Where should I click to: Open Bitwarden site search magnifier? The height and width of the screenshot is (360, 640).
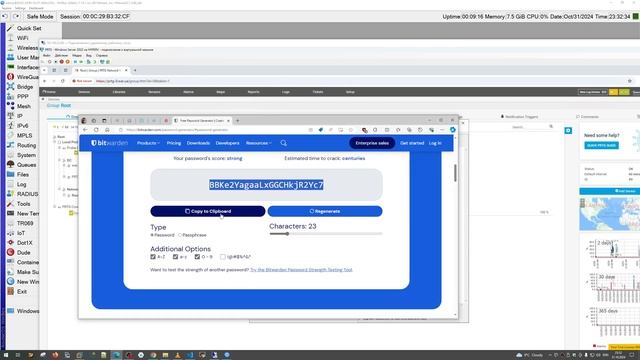point(284,143)
